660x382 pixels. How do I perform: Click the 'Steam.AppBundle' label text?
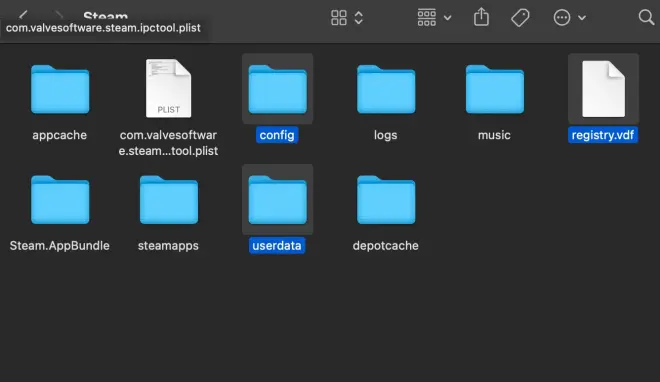[x=59, y=246]
